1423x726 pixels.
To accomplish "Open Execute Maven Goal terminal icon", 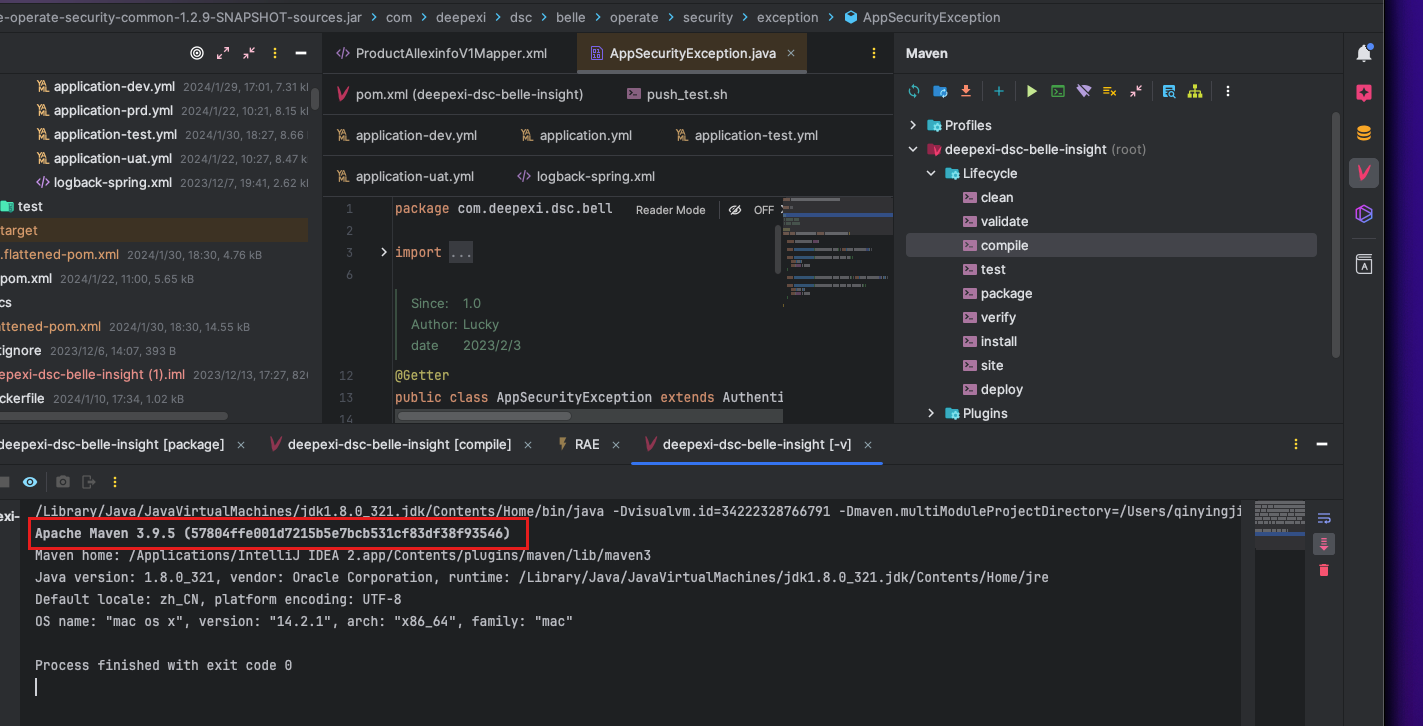I will (x=1058, y=91).
